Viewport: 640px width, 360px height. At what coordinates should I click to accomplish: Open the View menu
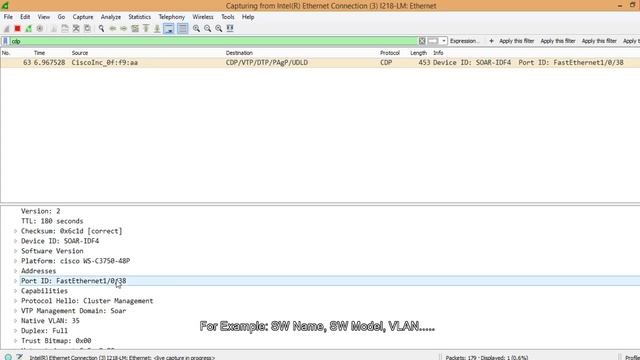[44, 17]
